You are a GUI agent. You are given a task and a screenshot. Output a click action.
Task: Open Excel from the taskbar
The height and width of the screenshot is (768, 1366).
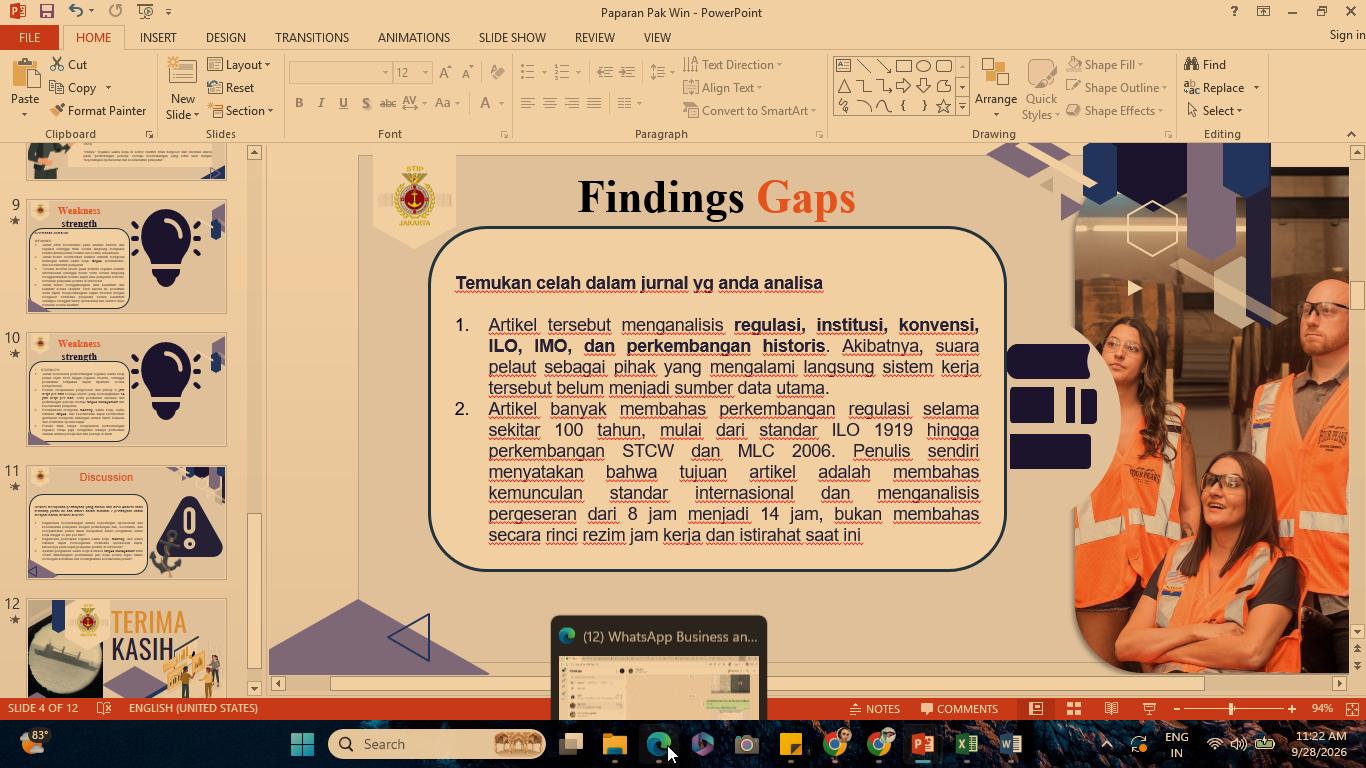966,744
